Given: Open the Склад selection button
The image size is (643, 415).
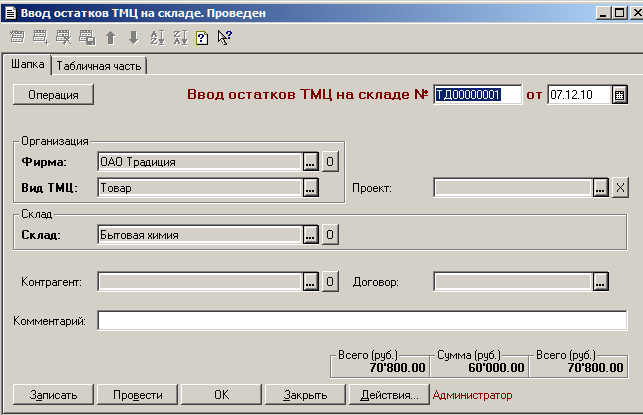Looking at the screenshot, I should tap(310, 235).
